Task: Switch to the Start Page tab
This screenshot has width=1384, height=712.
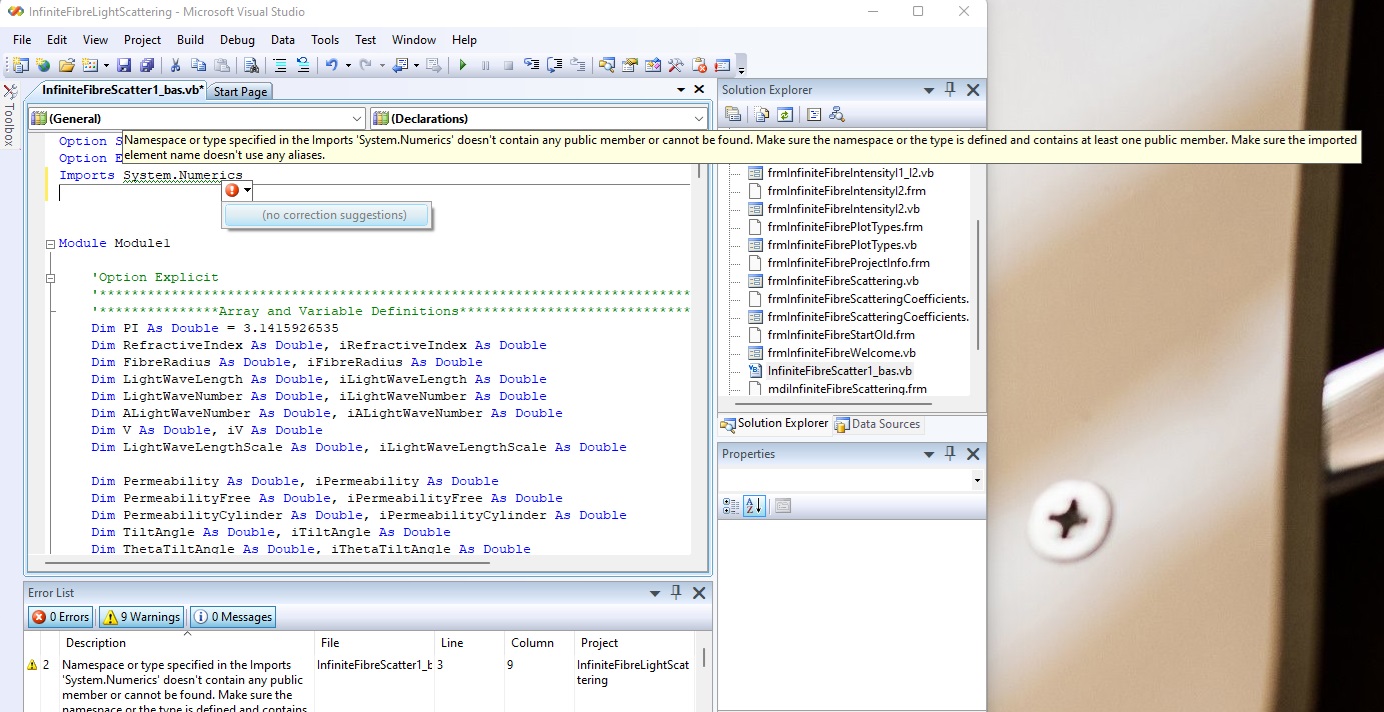Action: click(x=240, y=92)
